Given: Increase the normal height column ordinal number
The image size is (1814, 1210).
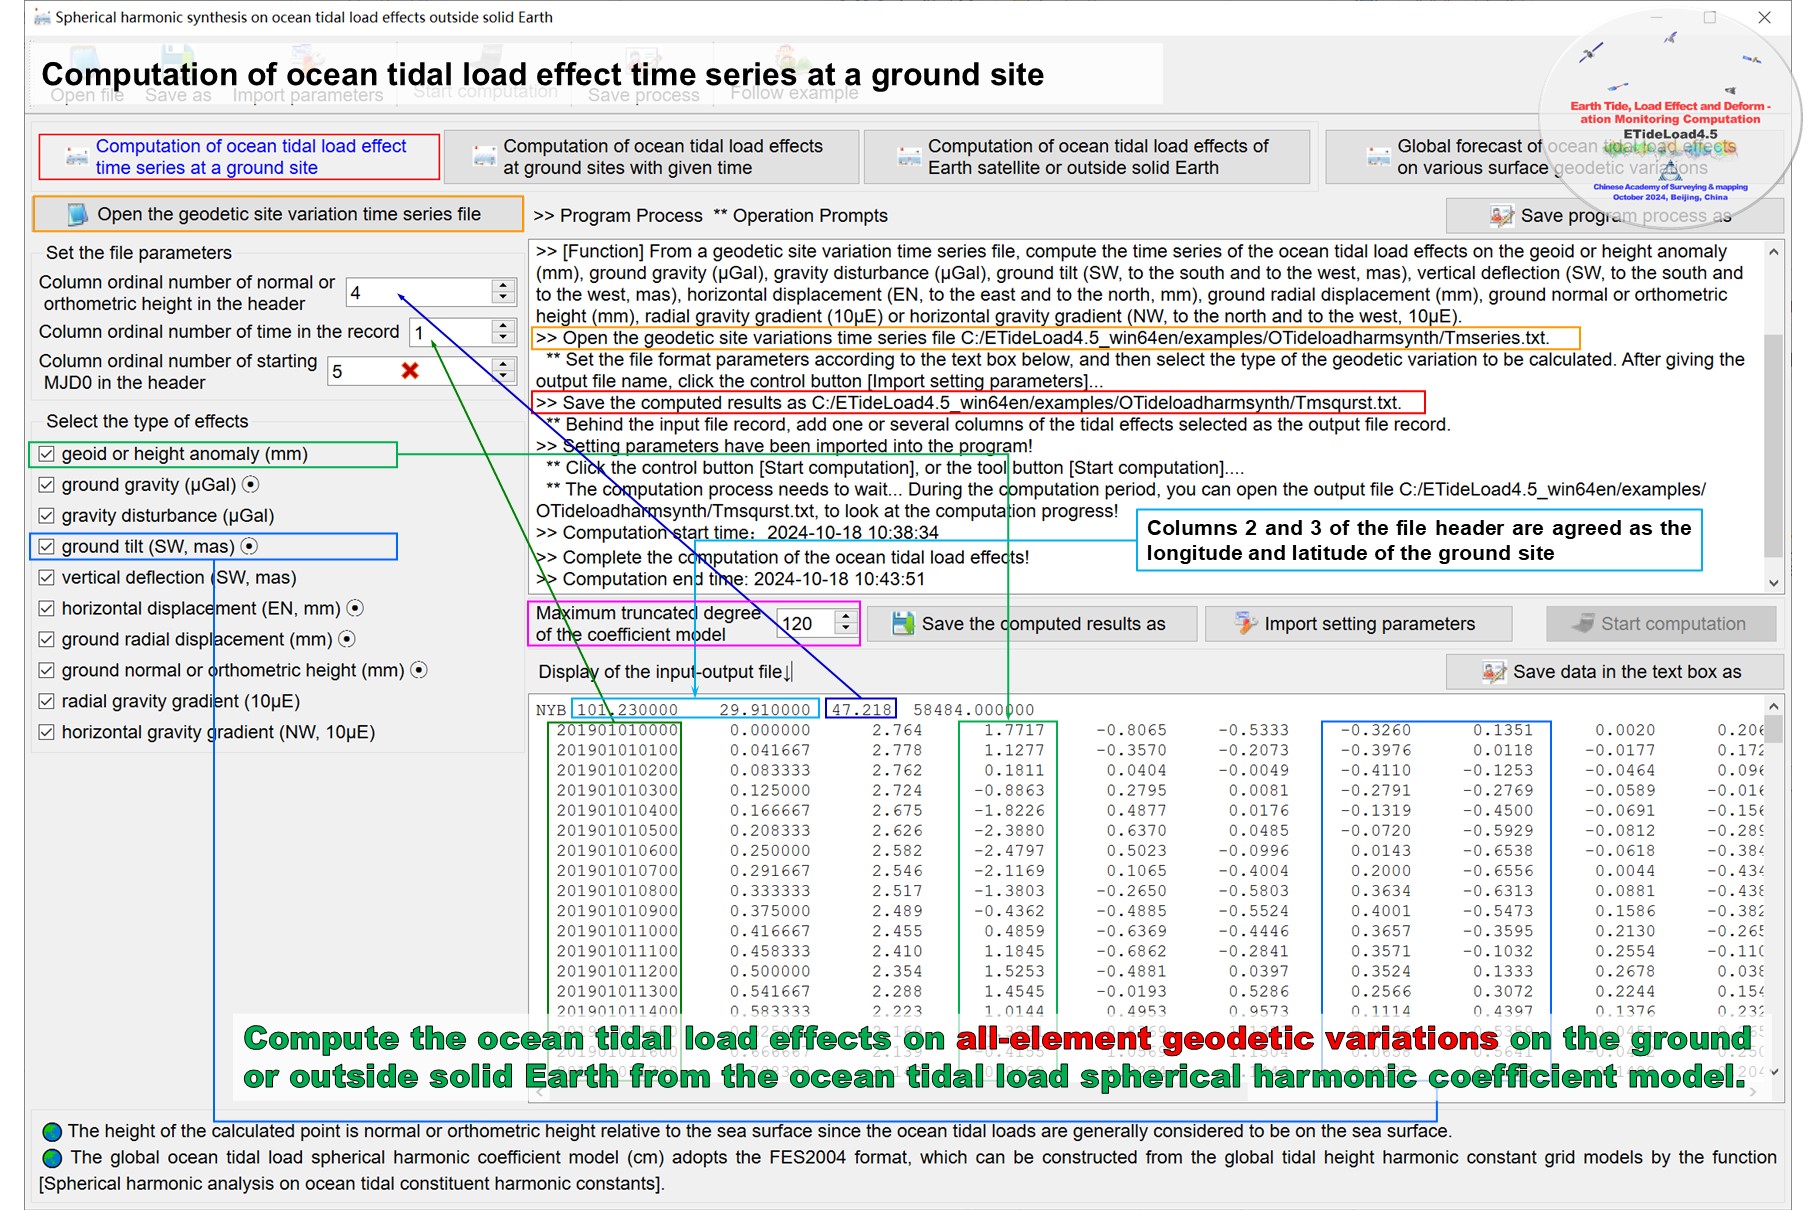Looking at the screenshot, I should 504,286.
